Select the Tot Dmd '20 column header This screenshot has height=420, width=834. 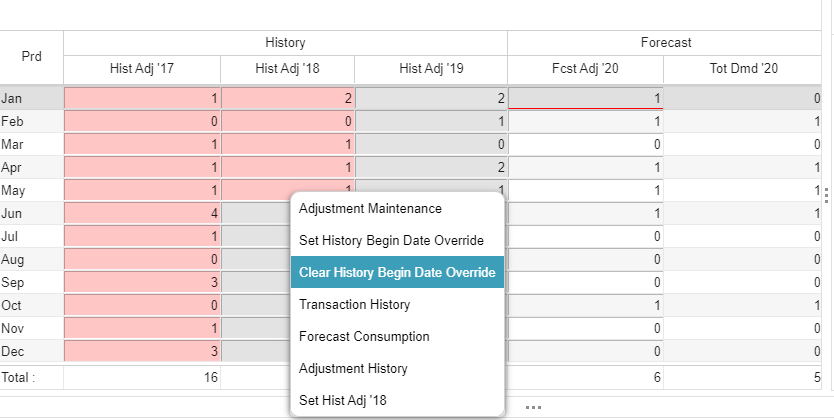pyautogui.click(x=742, y=69)
